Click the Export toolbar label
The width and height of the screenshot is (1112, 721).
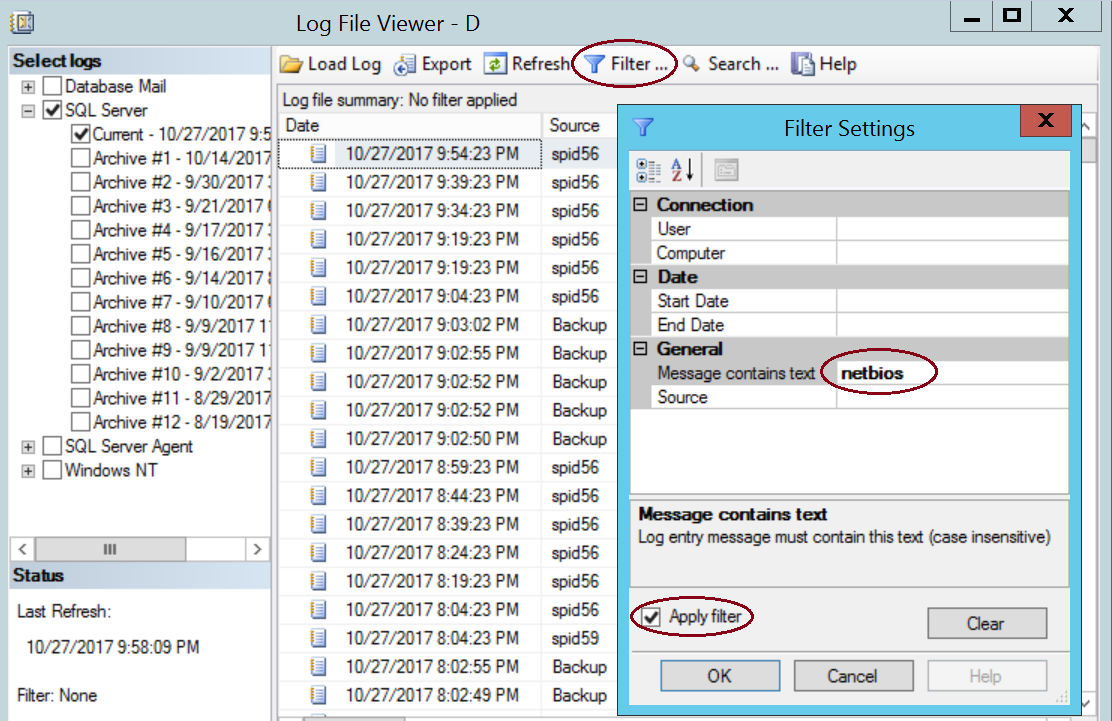click(x=446, y=65)
